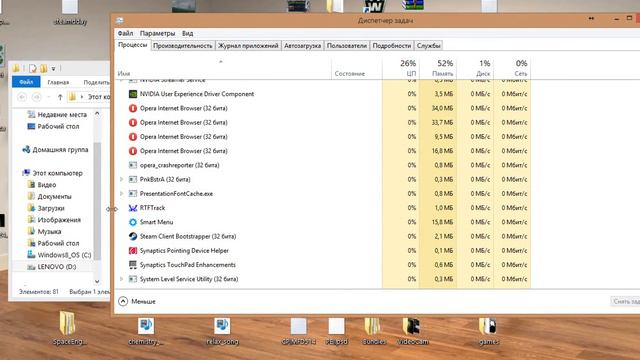Open Загрузки in Explorer sidebar

click(46, 208)
